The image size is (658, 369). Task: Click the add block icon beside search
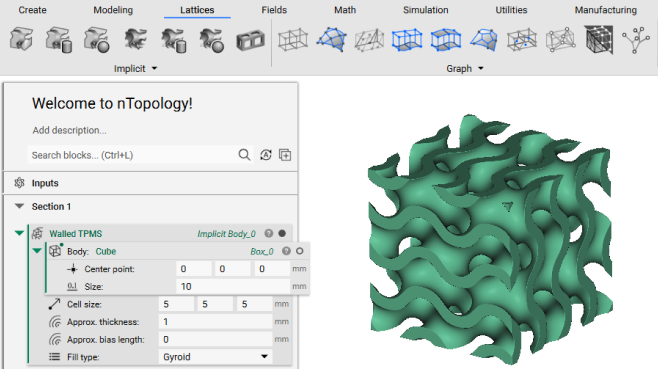pyautogui.click(x=285, y=155)
